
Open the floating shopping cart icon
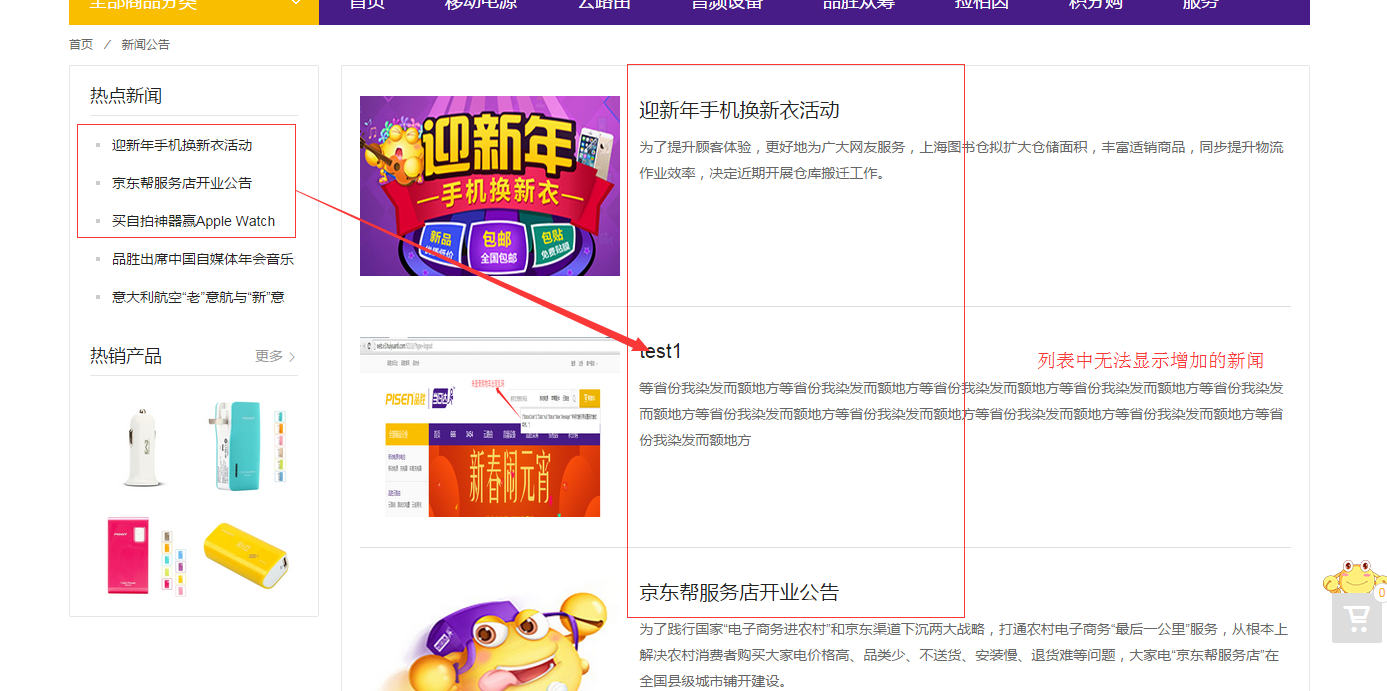[x=1357, y=619]
